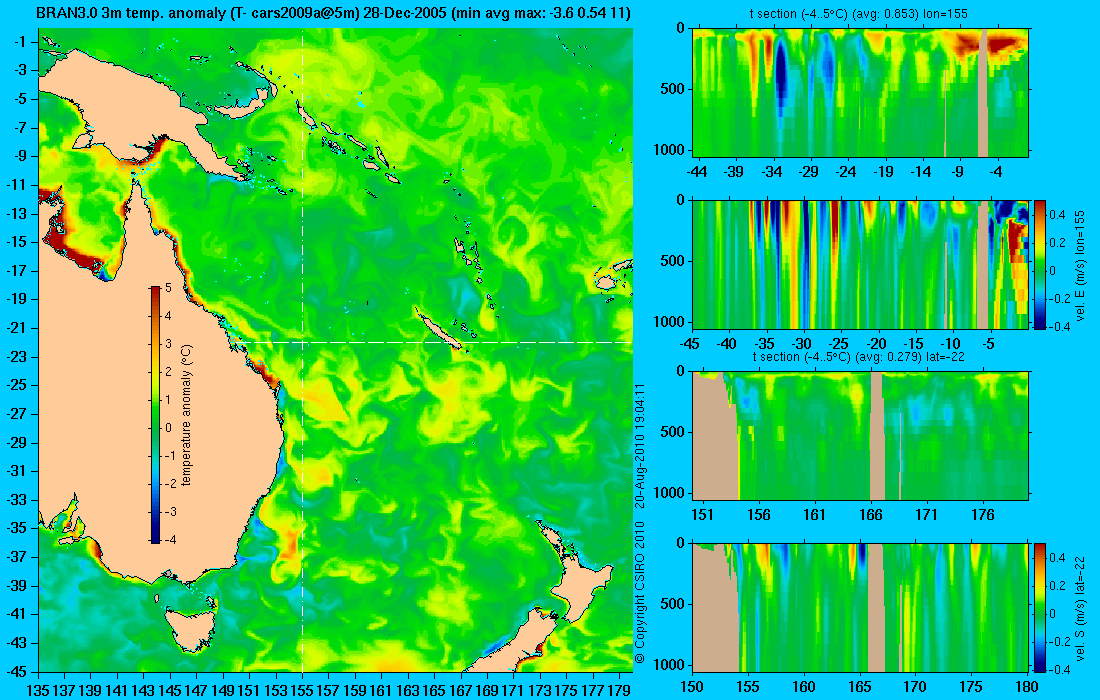
Task: Select the "-45" tick below the vel. E section
Action: coord(690,344)
